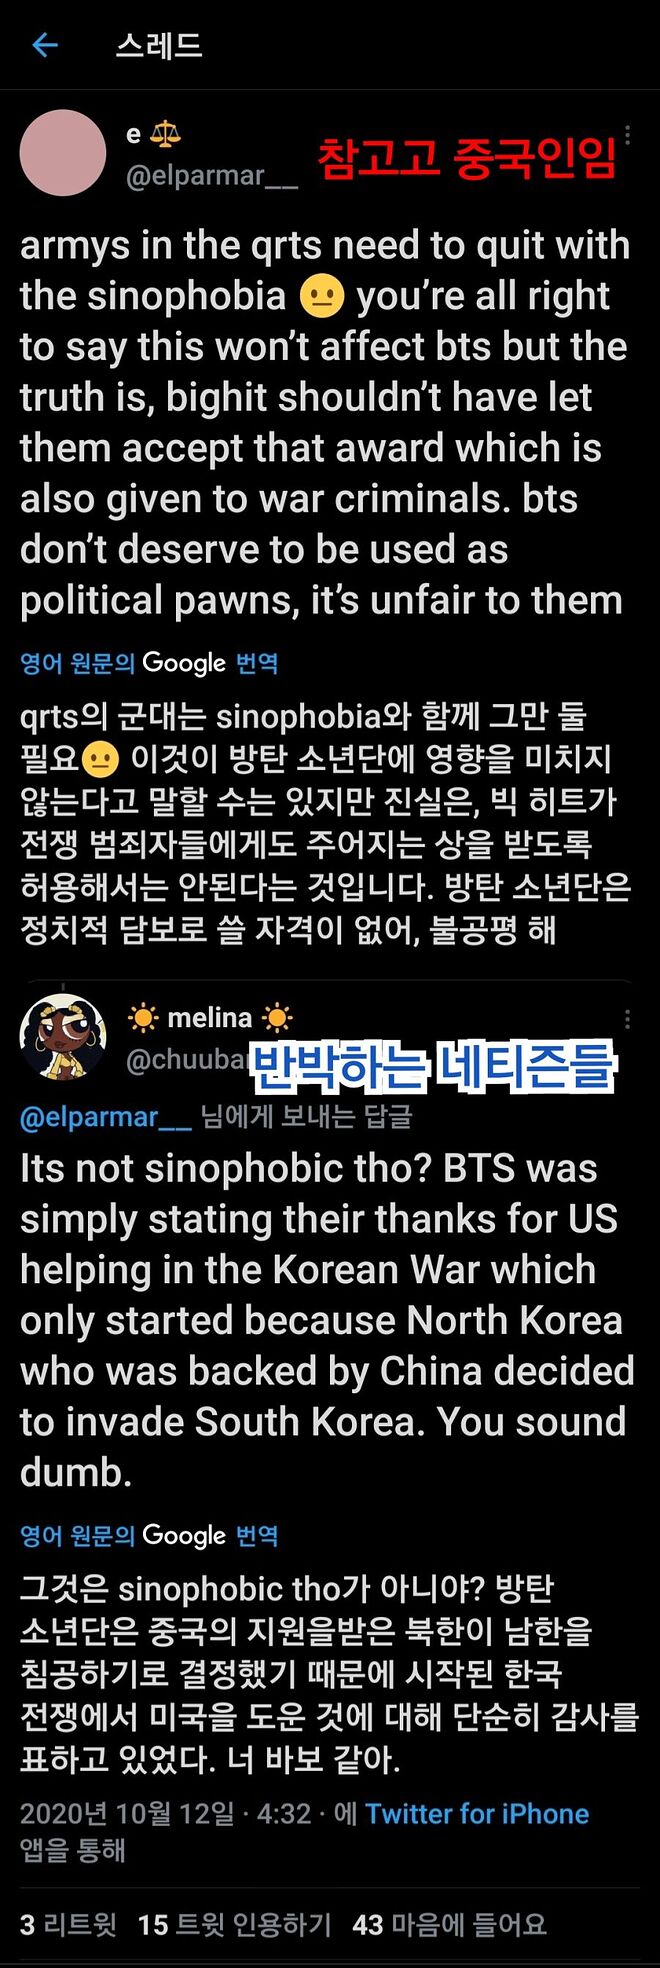Click the sun emoji after melina
Image resolution: width=660 pixels, height=1968 pixels.
point(276,1018)
